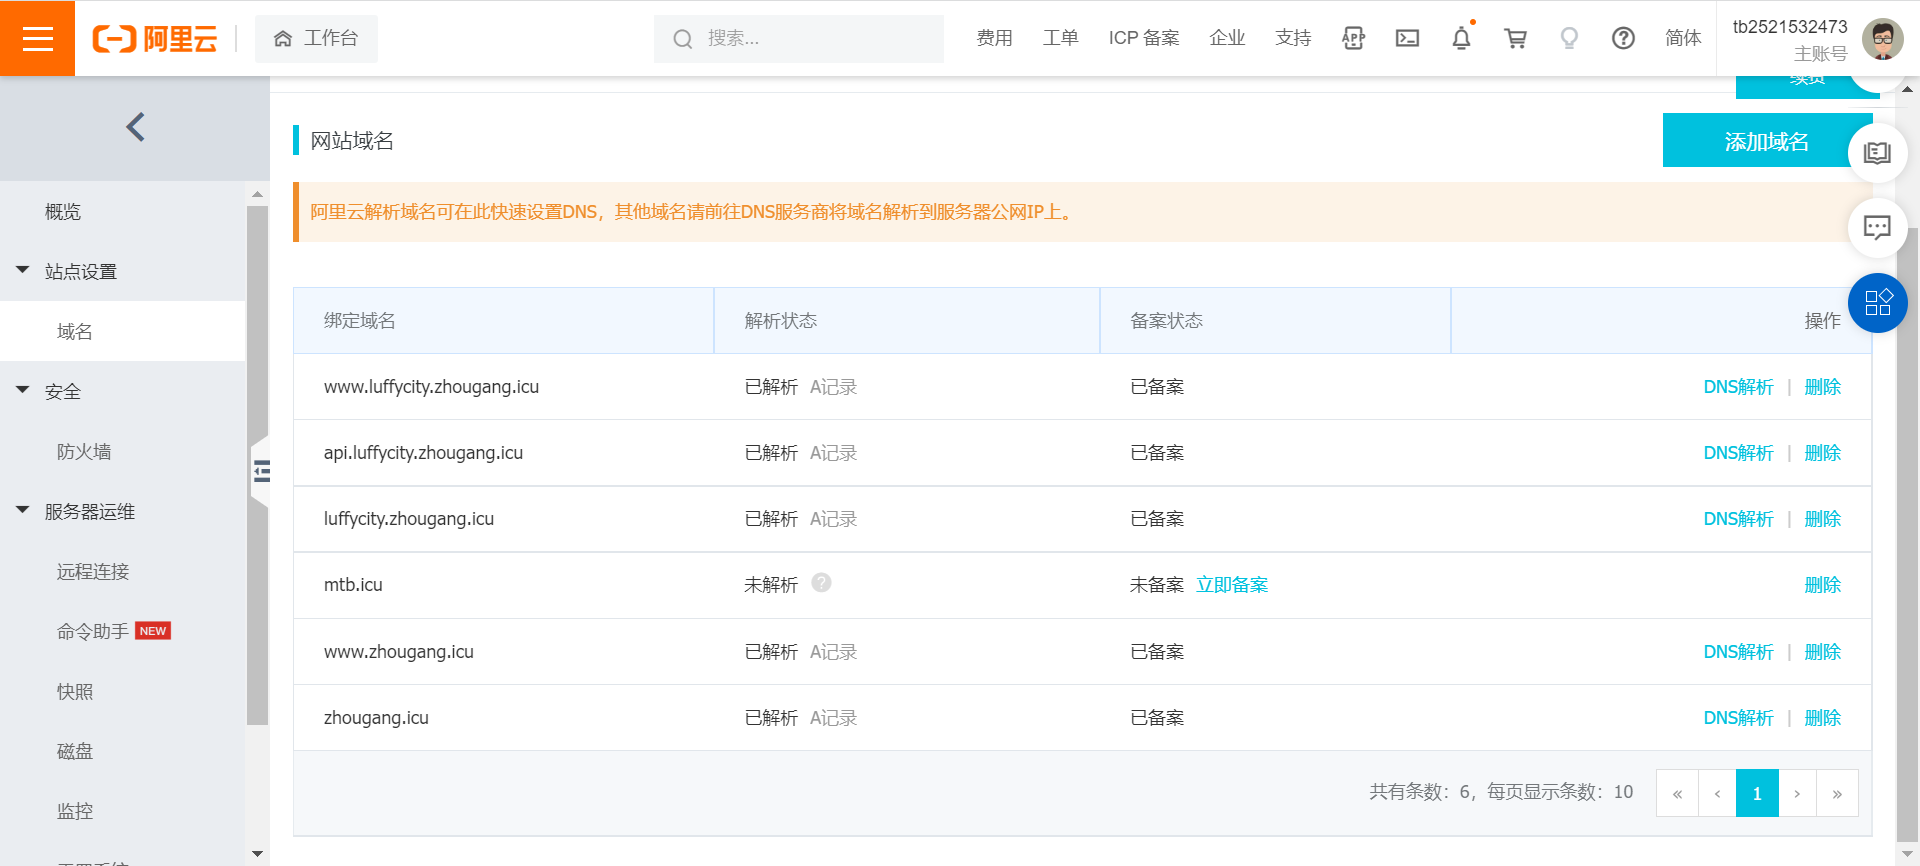
Task: Click the user avatar picture
Action: tap(1883, 39)
